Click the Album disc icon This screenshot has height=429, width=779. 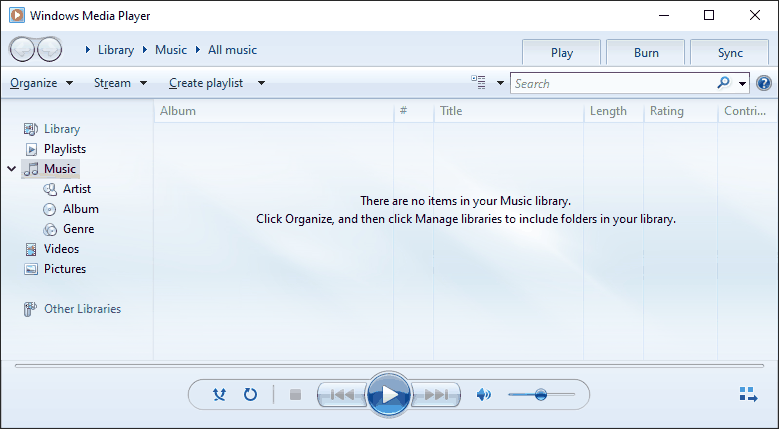point(50,209)
